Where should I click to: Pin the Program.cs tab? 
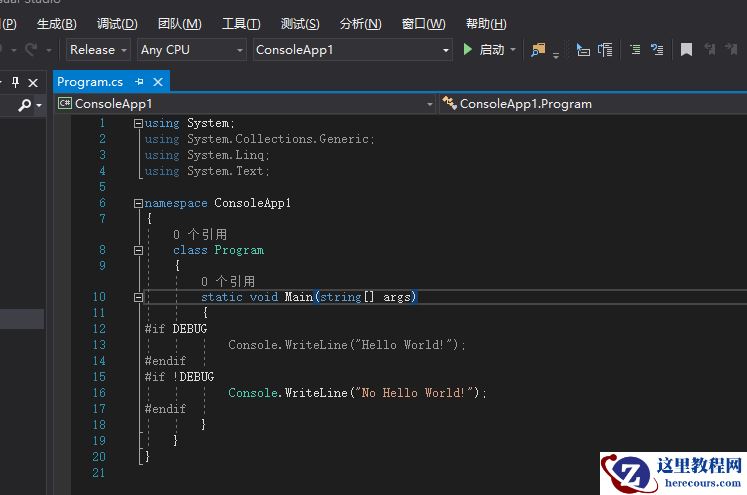(x=139, y=82)
